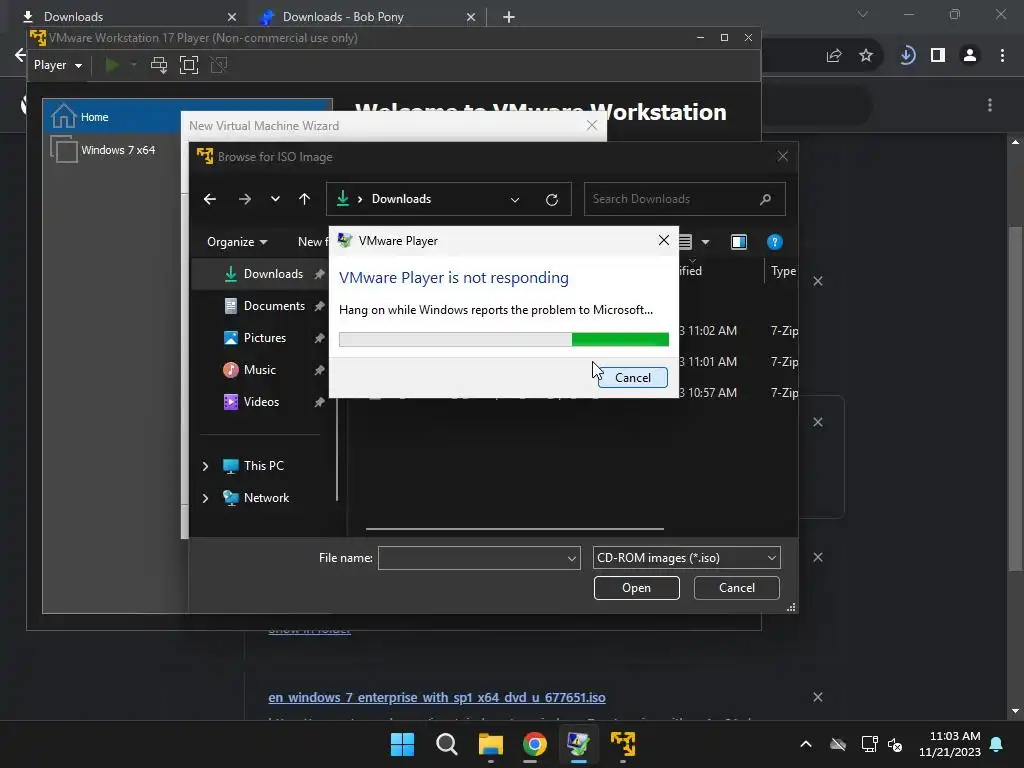This screenshot has height=768, width=1024.
Task: Click the Unity mode toolbar icon
Action: click(219, 65)
